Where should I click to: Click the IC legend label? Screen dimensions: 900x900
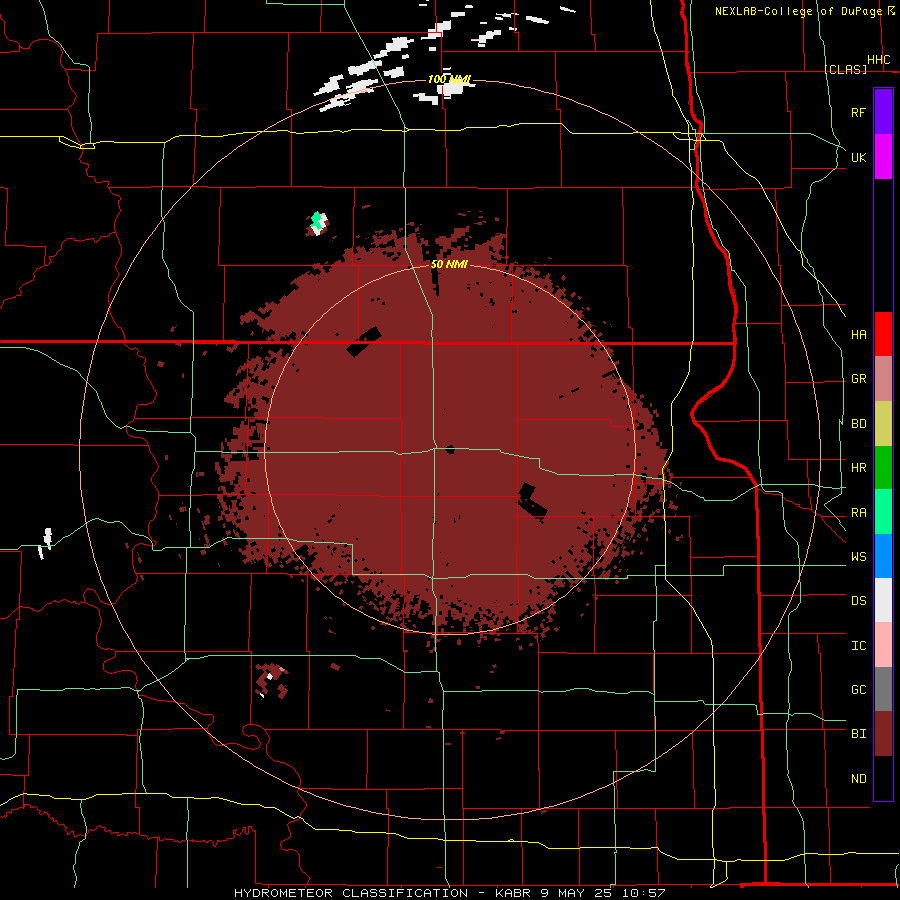[858, 646]
